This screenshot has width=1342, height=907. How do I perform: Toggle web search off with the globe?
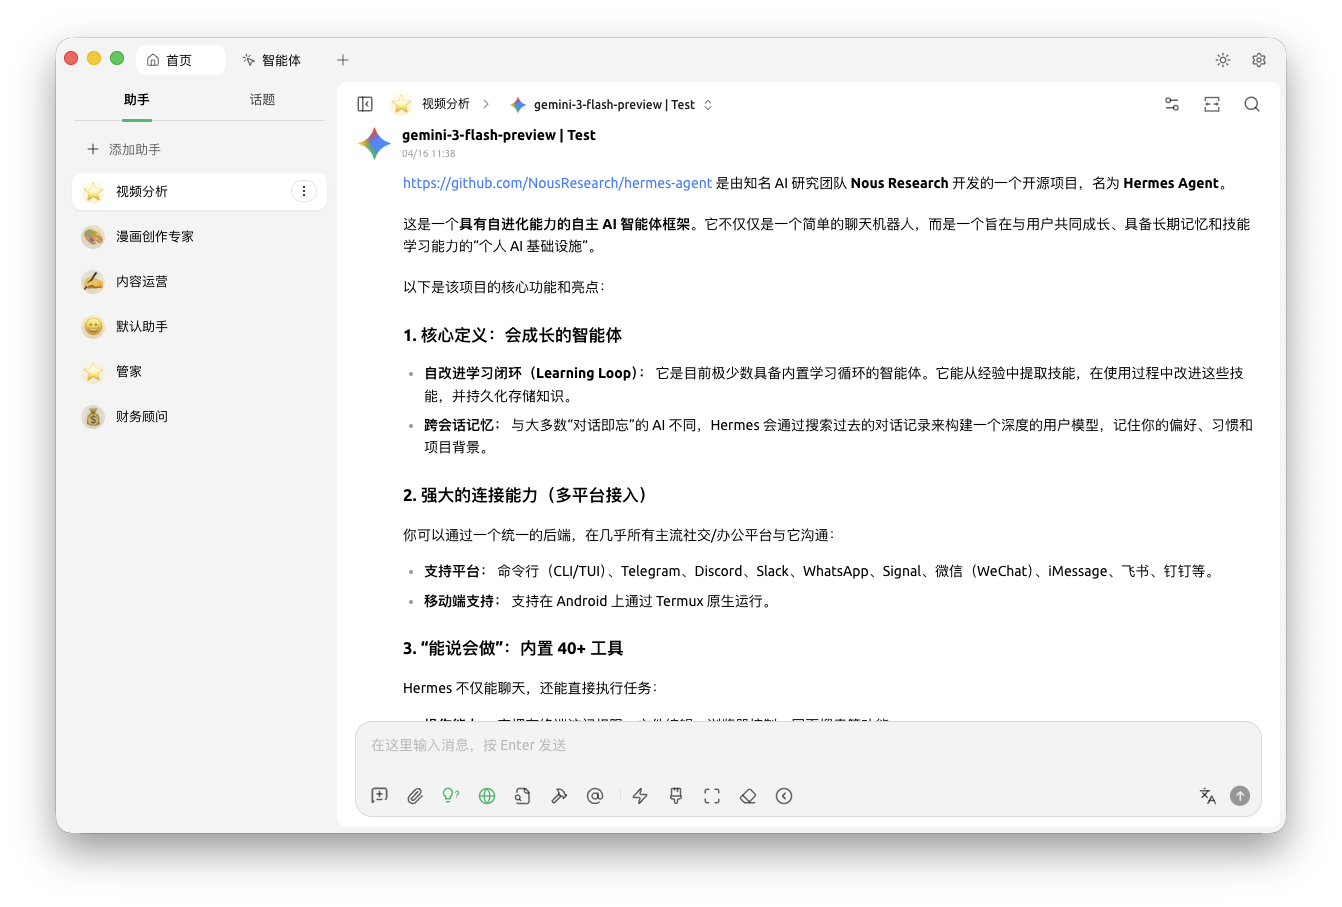point(486,795)
